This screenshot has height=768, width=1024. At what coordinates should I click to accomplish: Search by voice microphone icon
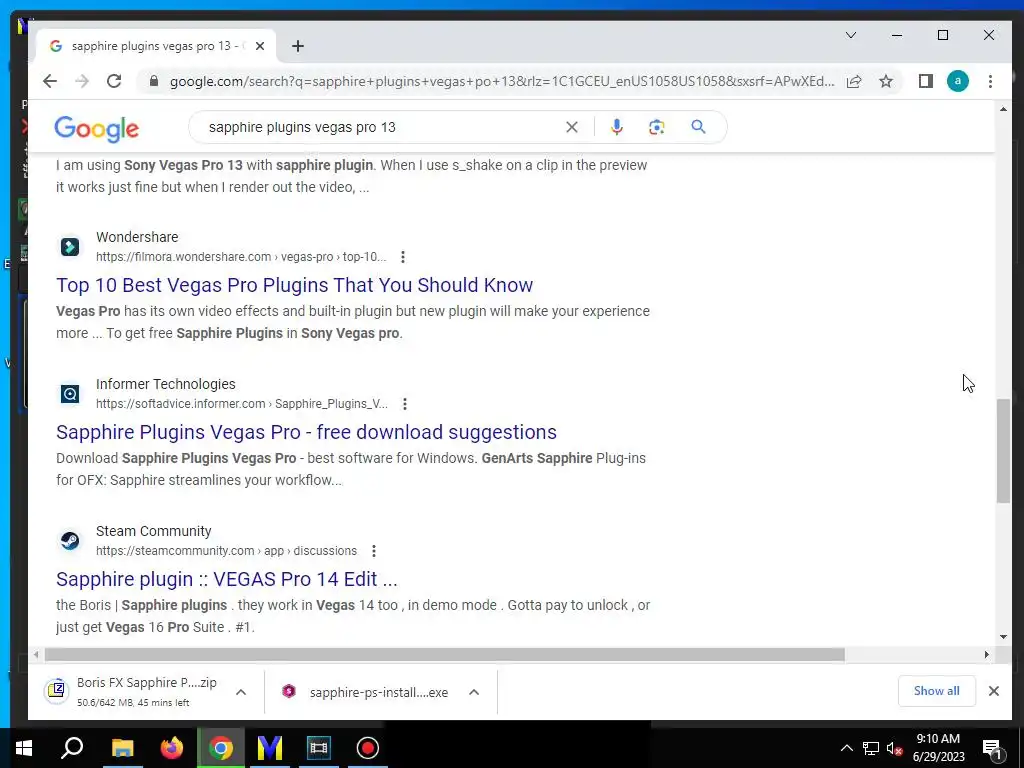click(616, 127)
